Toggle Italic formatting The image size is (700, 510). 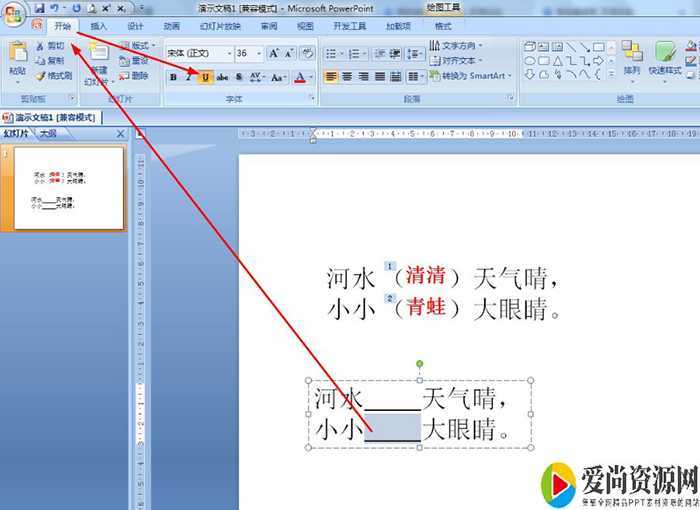click(x=189, y=77)
